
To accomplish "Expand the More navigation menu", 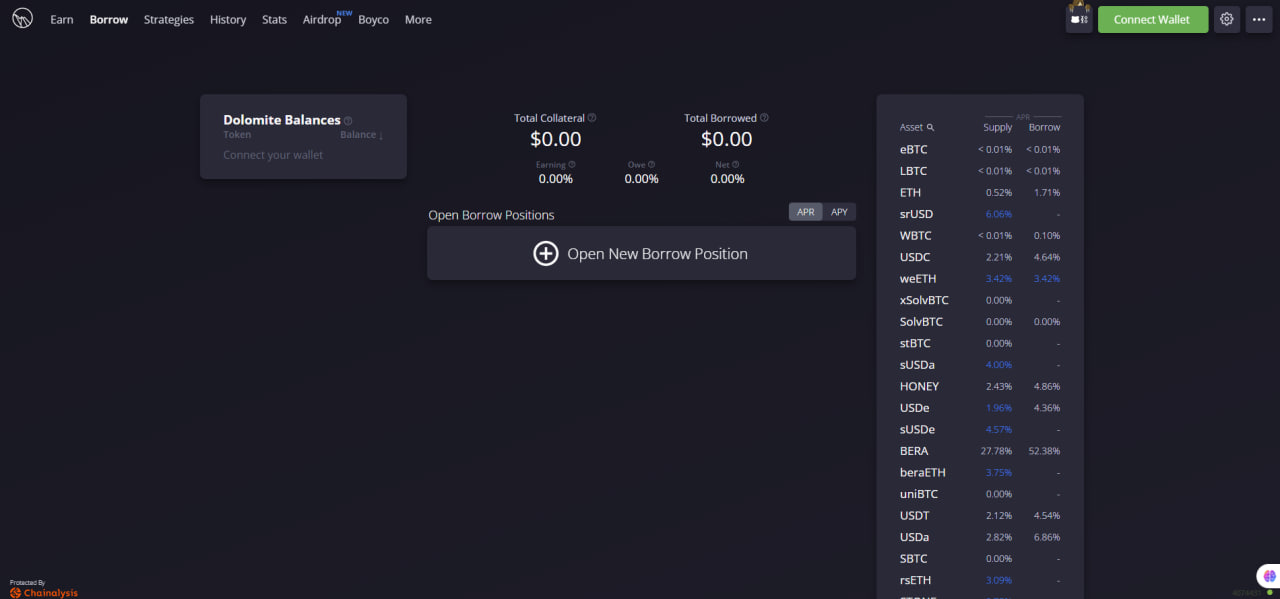I will [418, 19].
